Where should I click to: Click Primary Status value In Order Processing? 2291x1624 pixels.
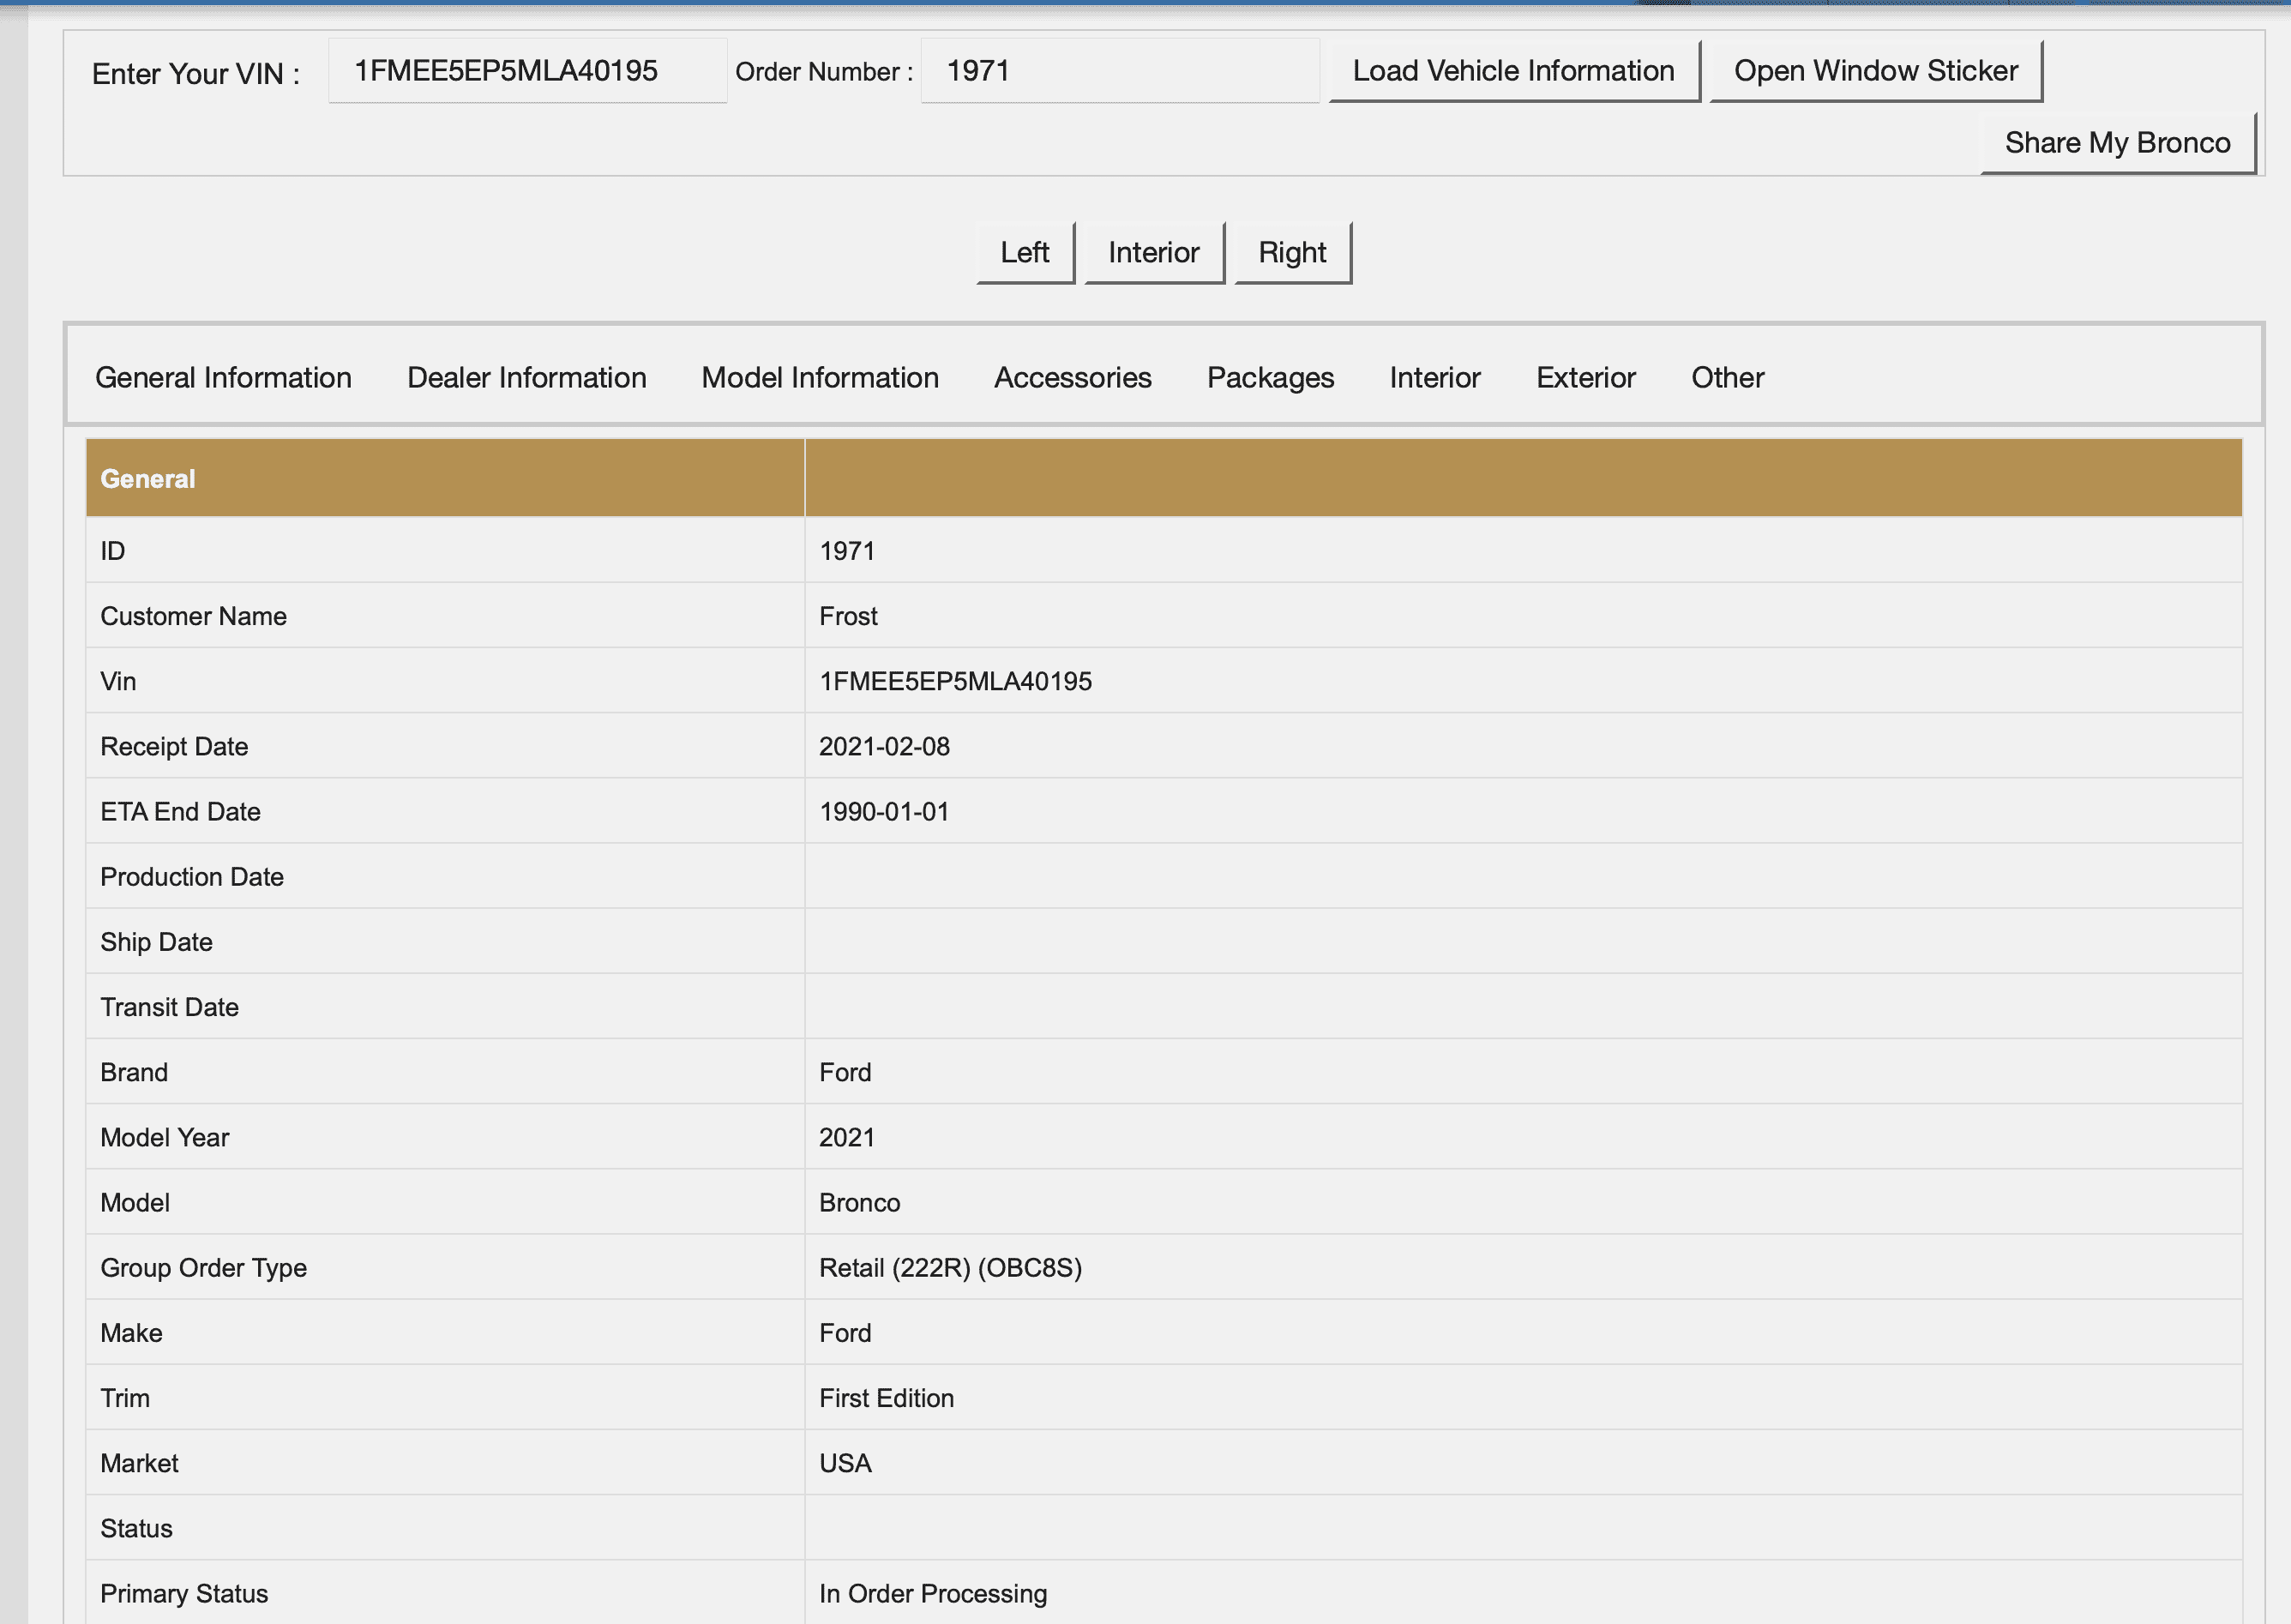932,1593
